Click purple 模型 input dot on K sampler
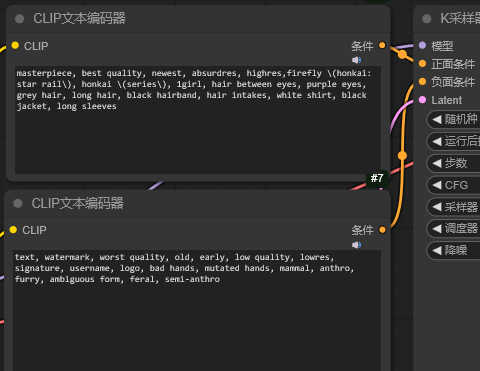 coord(422,45)
